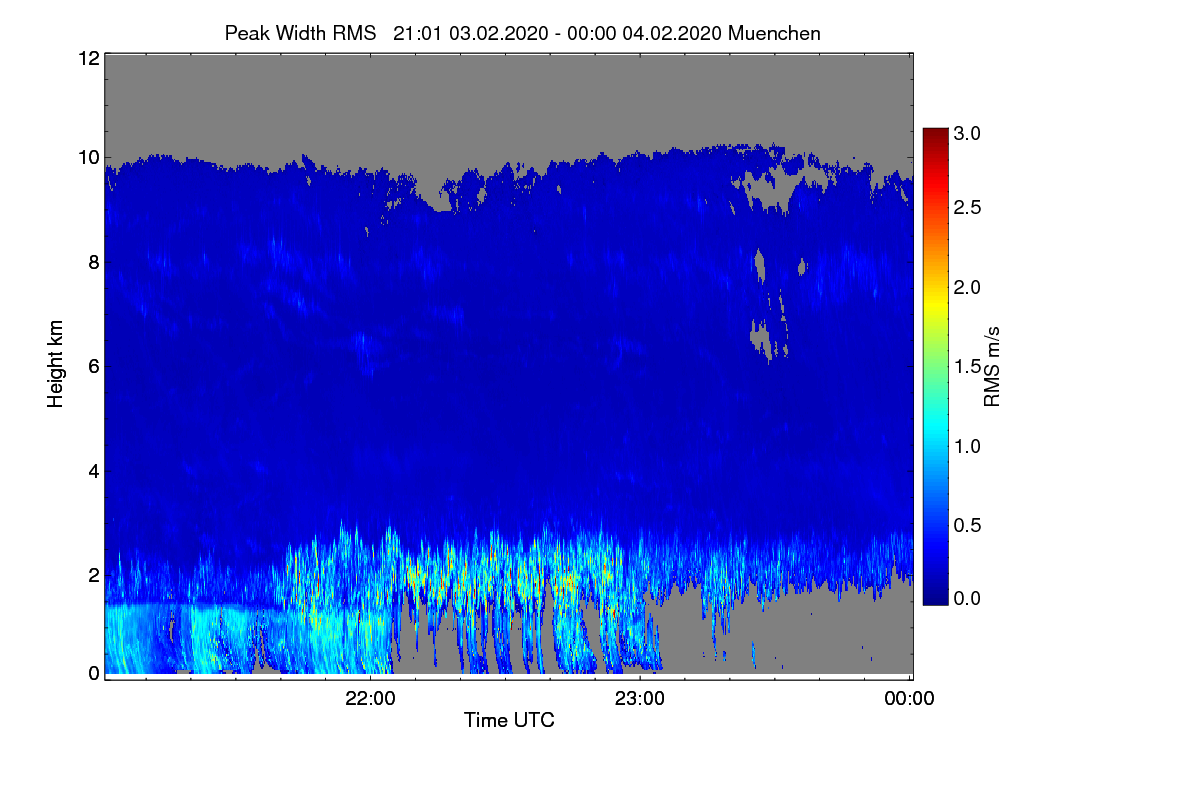Click the '22:00' time axis tick label
Viewport: 1200px width, 800px height.
click(x=370, y=699)
